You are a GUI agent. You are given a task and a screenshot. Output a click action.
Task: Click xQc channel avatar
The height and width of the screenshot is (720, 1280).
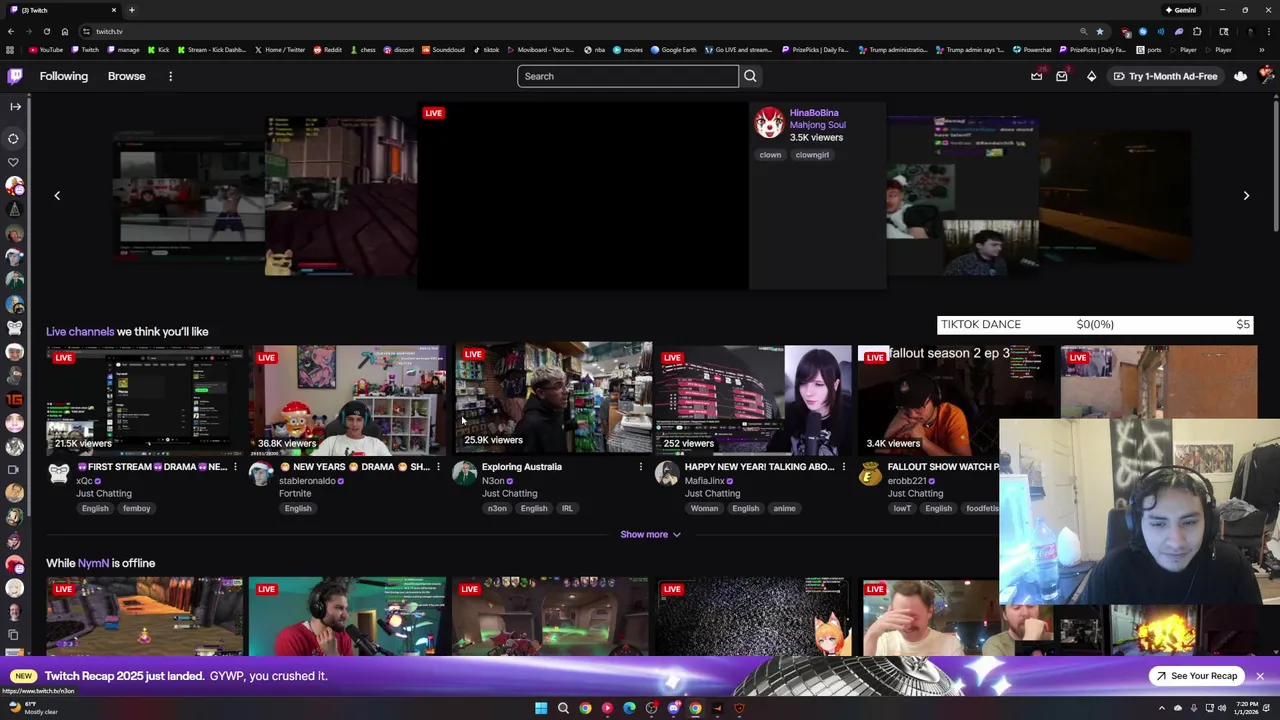[59, 474]
